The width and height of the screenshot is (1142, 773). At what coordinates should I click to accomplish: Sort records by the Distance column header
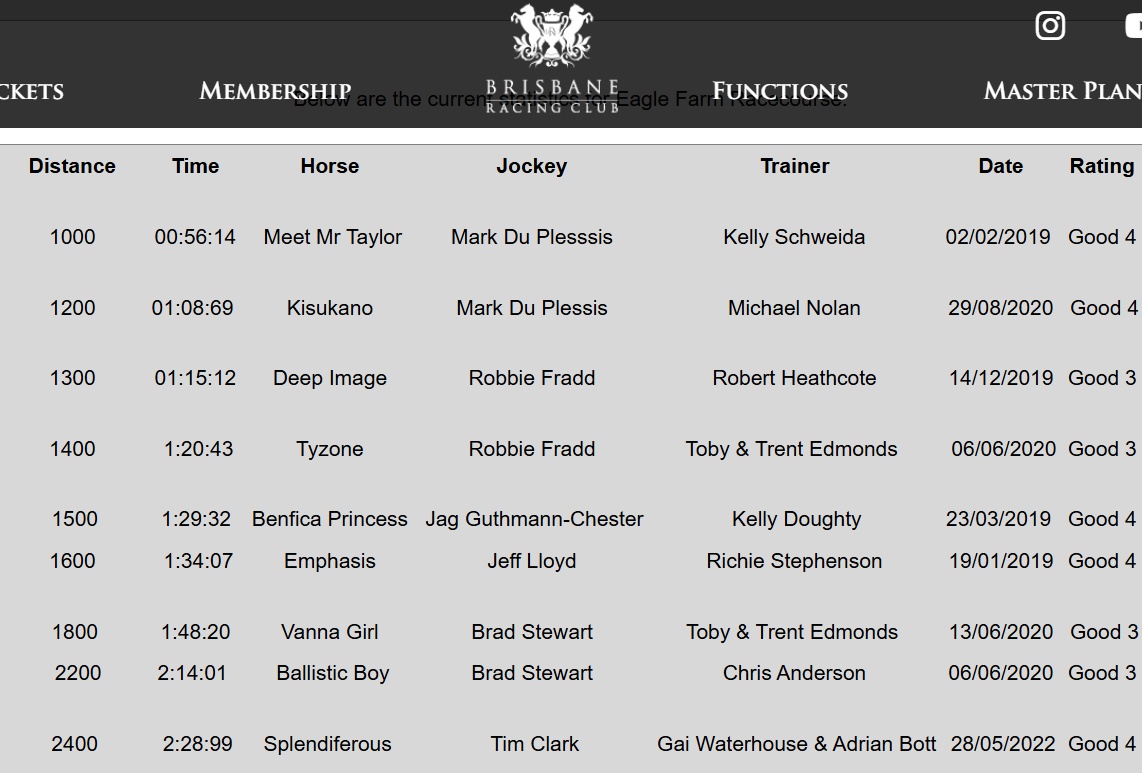(x=72, y=166)
